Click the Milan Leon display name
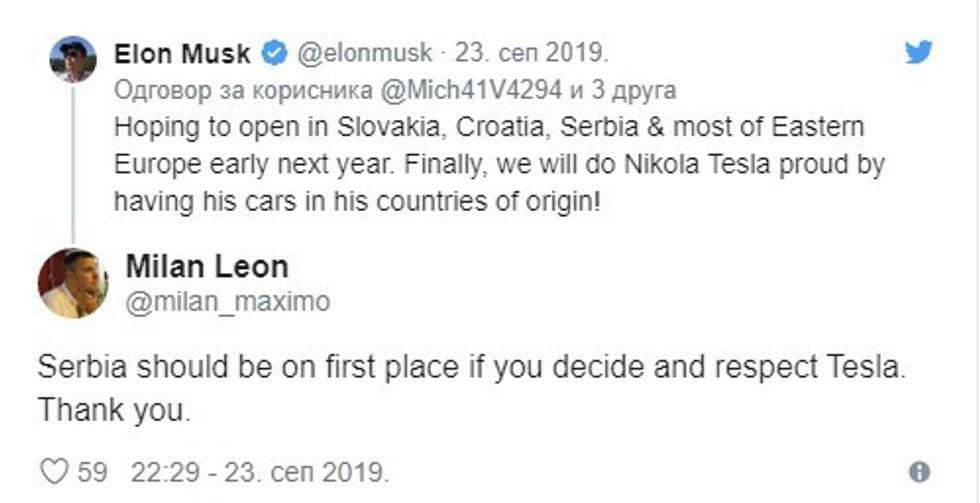 click(x=206, y=267)
